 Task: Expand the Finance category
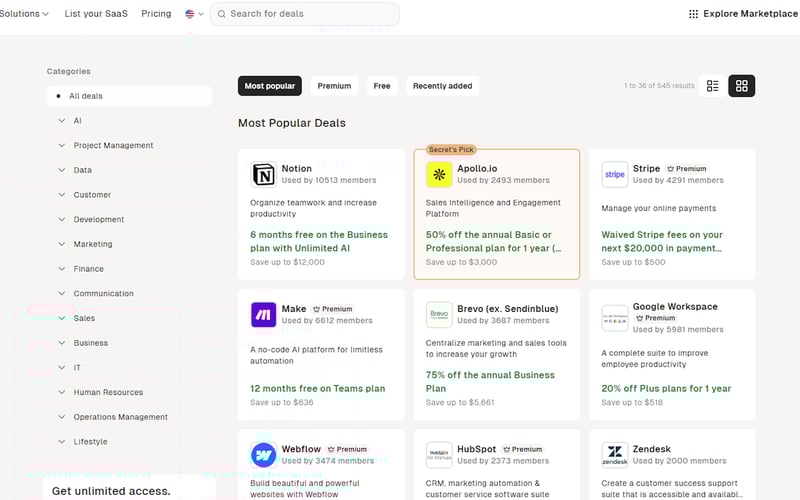click(x=62, y=269)
